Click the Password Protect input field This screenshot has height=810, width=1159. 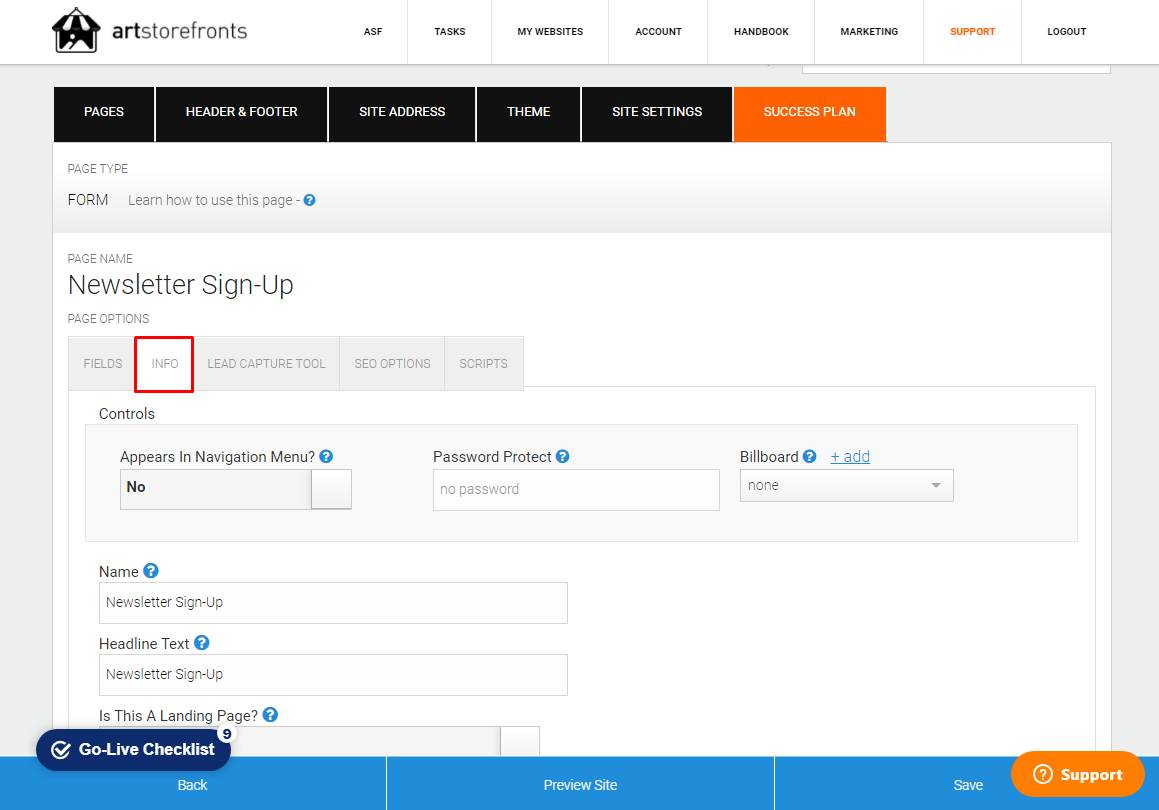576,490
